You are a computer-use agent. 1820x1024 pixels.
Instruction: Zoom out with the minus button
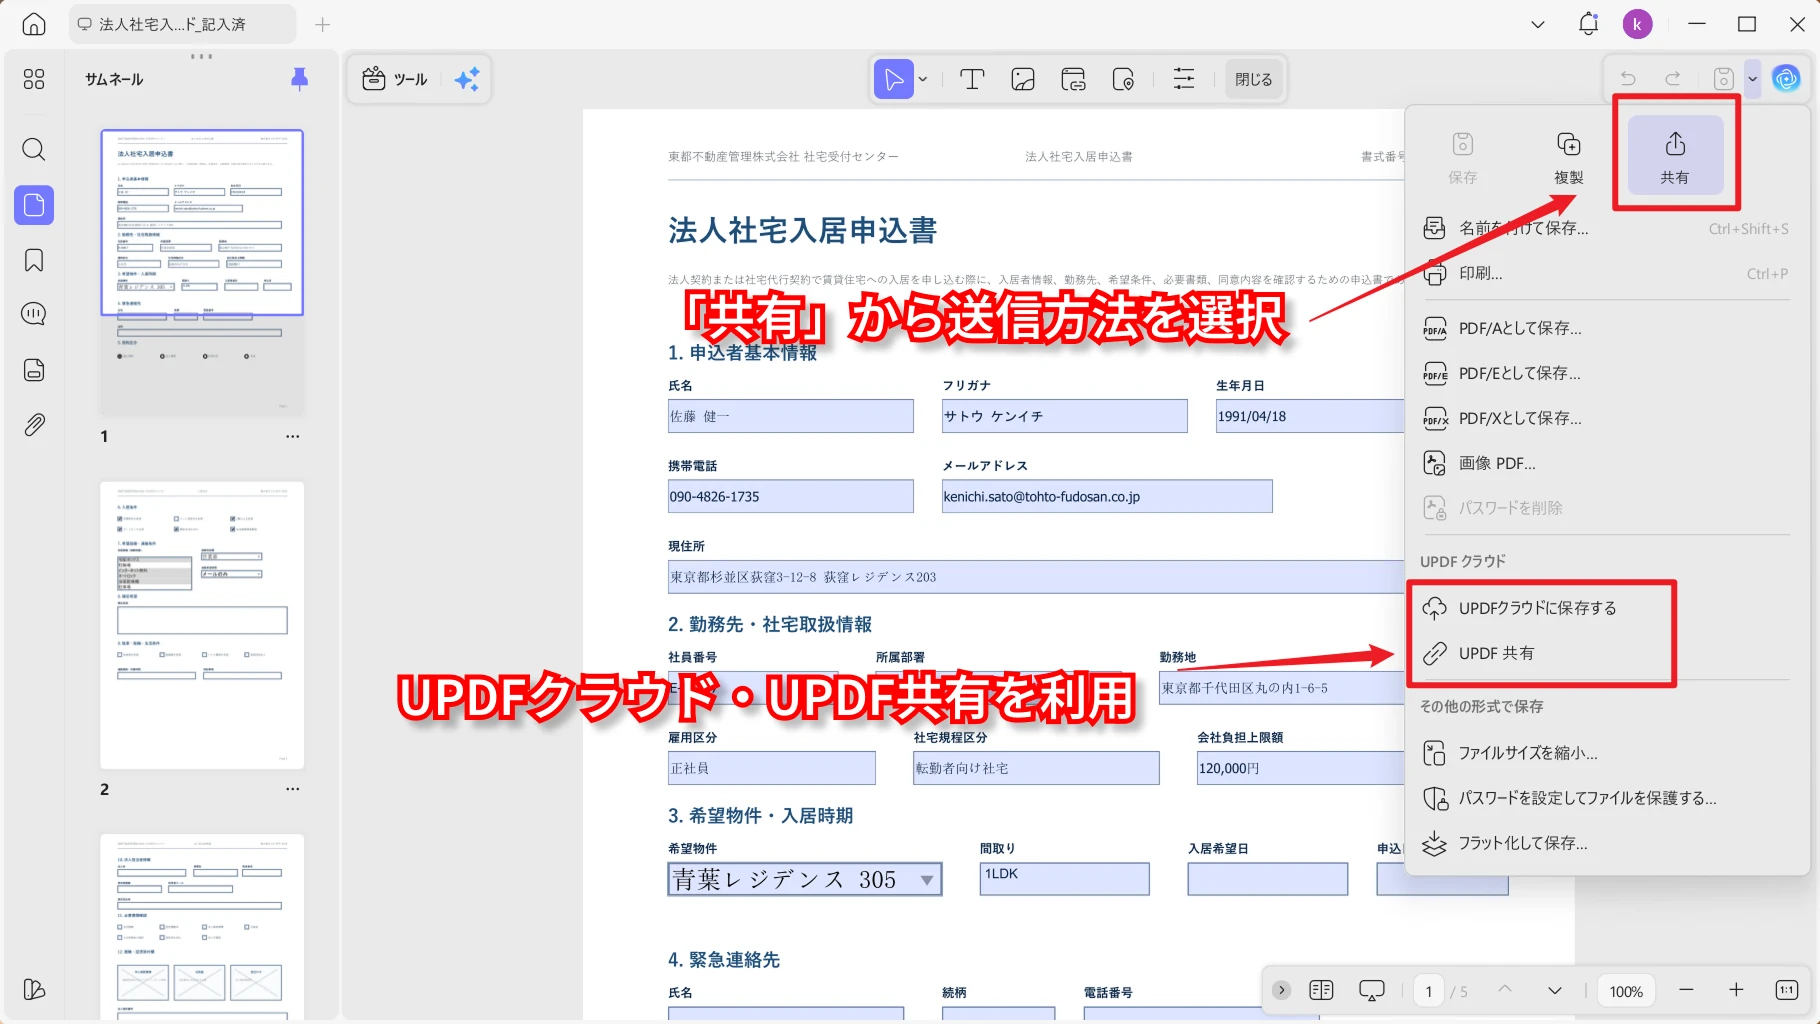pyautogui.click(x=1686, y=990)
